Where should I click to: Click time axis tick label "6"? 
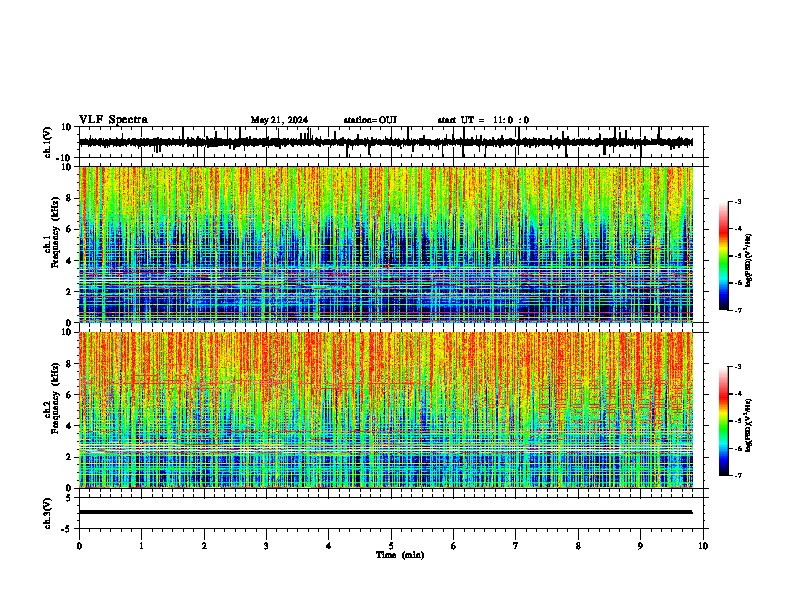click(454, 546)
